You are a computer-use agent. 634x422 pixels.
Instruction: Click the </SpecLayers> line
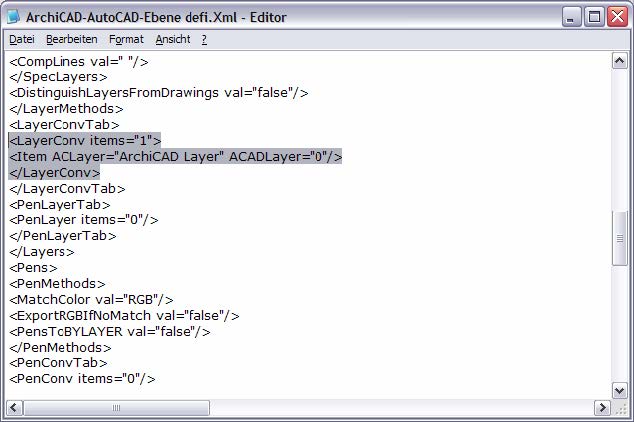(58, 77)
